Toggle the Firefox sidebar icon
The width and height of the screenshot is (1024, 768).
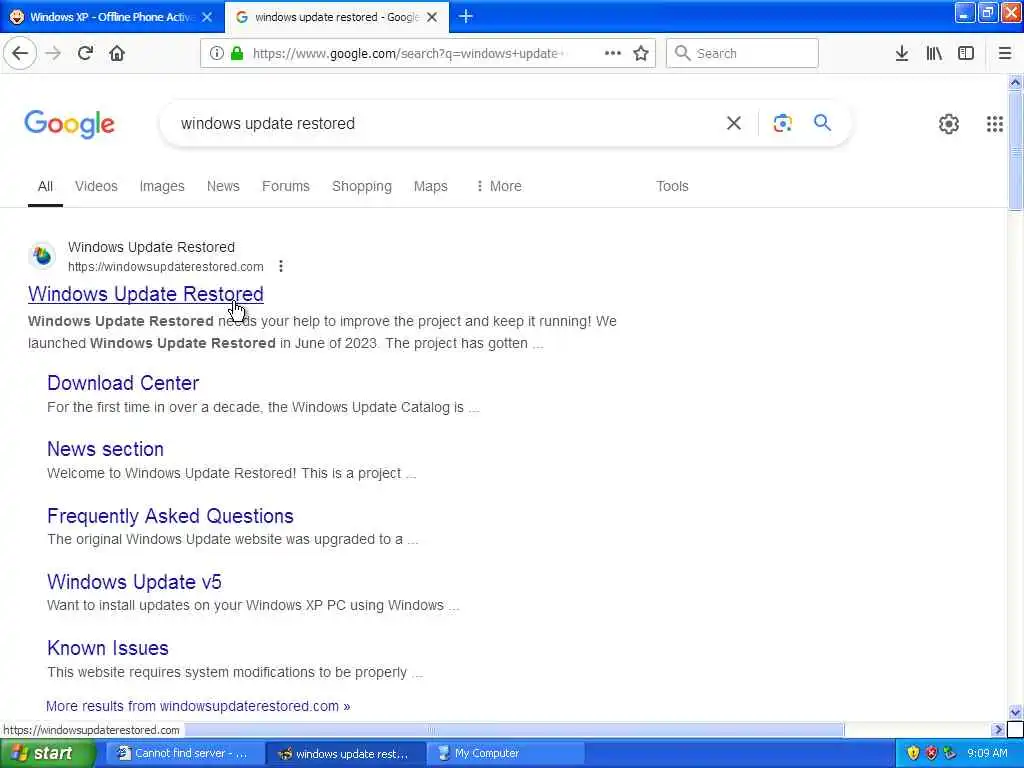click(966, 54)
